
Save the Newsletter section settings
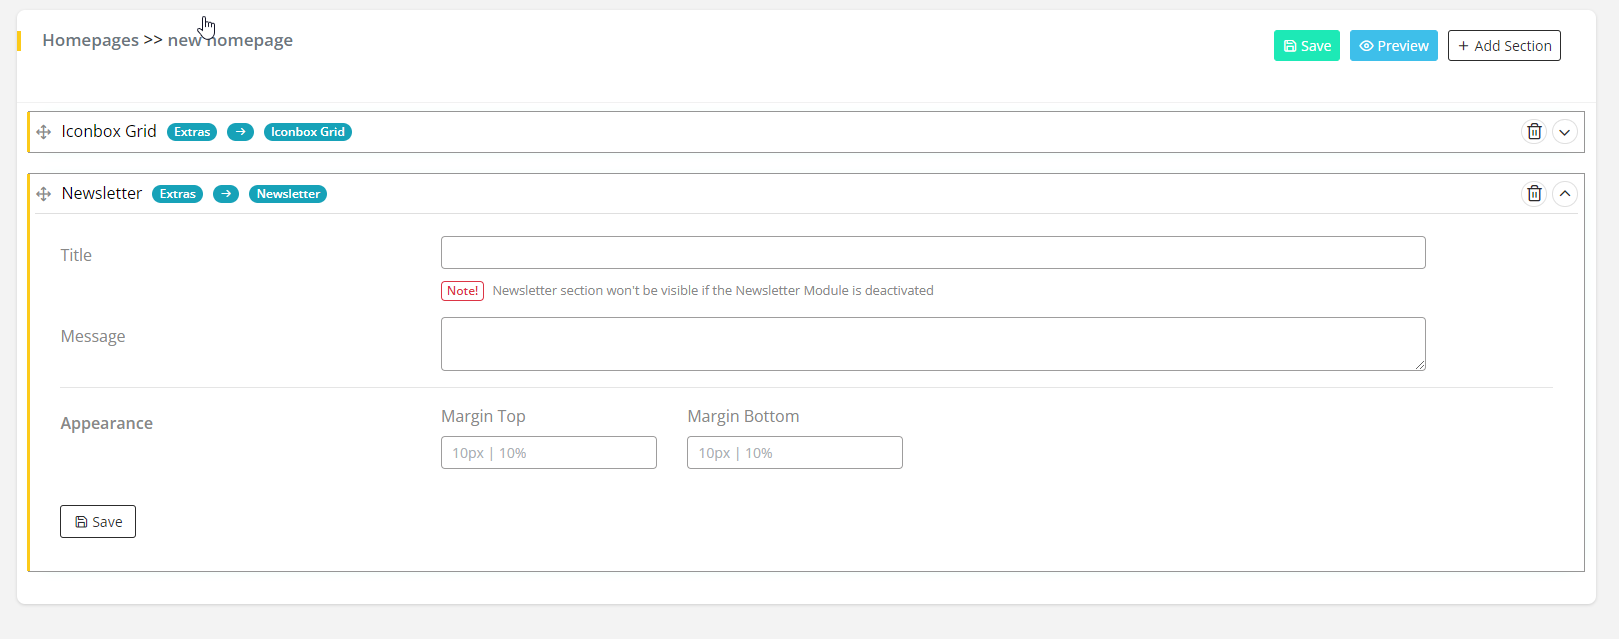click(x=98, y=522)
